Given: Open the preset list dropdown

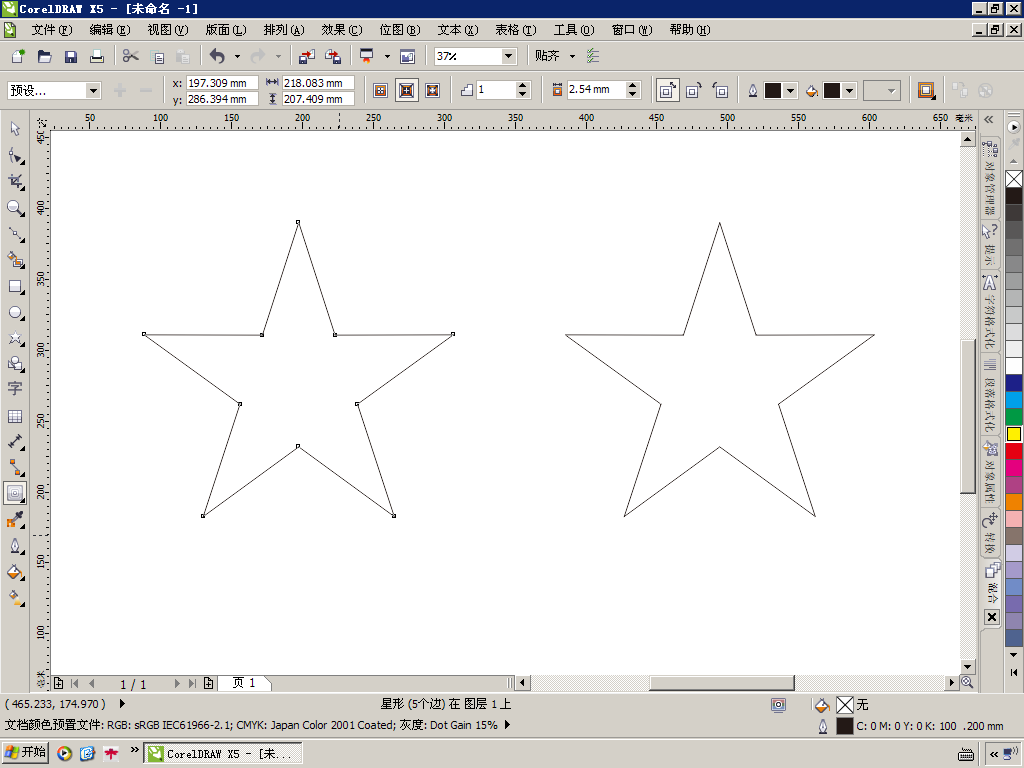Looking at the screenshot, I should click(93, 90).
